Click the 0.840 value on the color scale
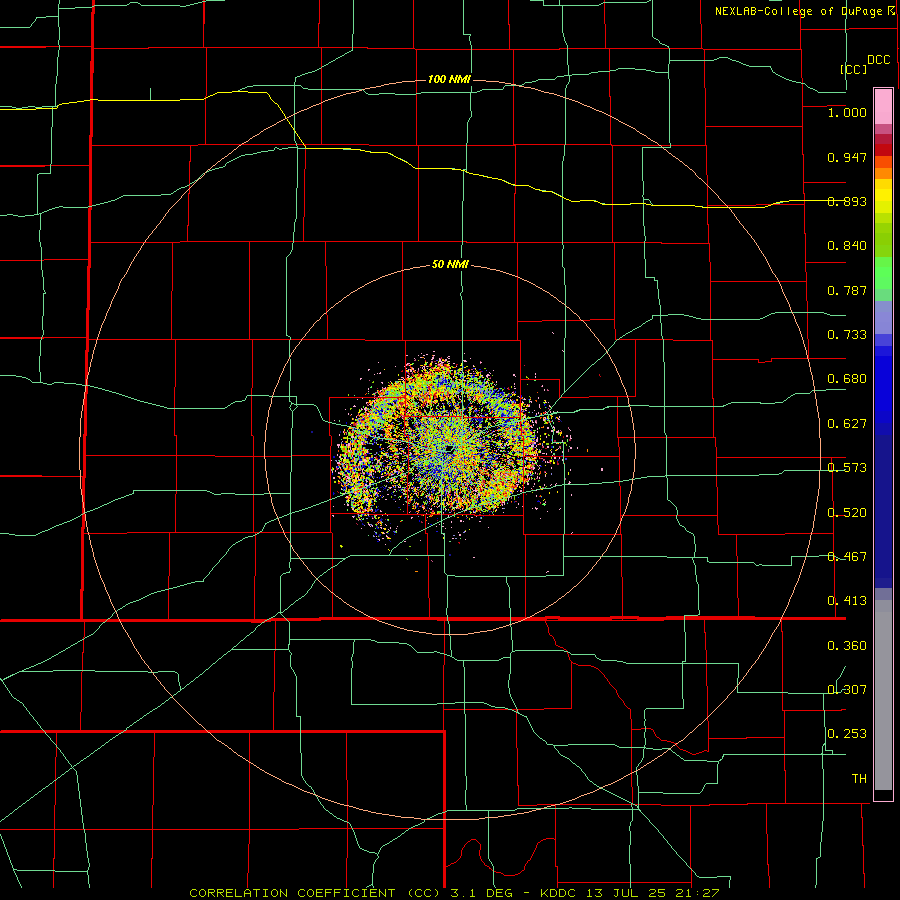 click(847, 246)
